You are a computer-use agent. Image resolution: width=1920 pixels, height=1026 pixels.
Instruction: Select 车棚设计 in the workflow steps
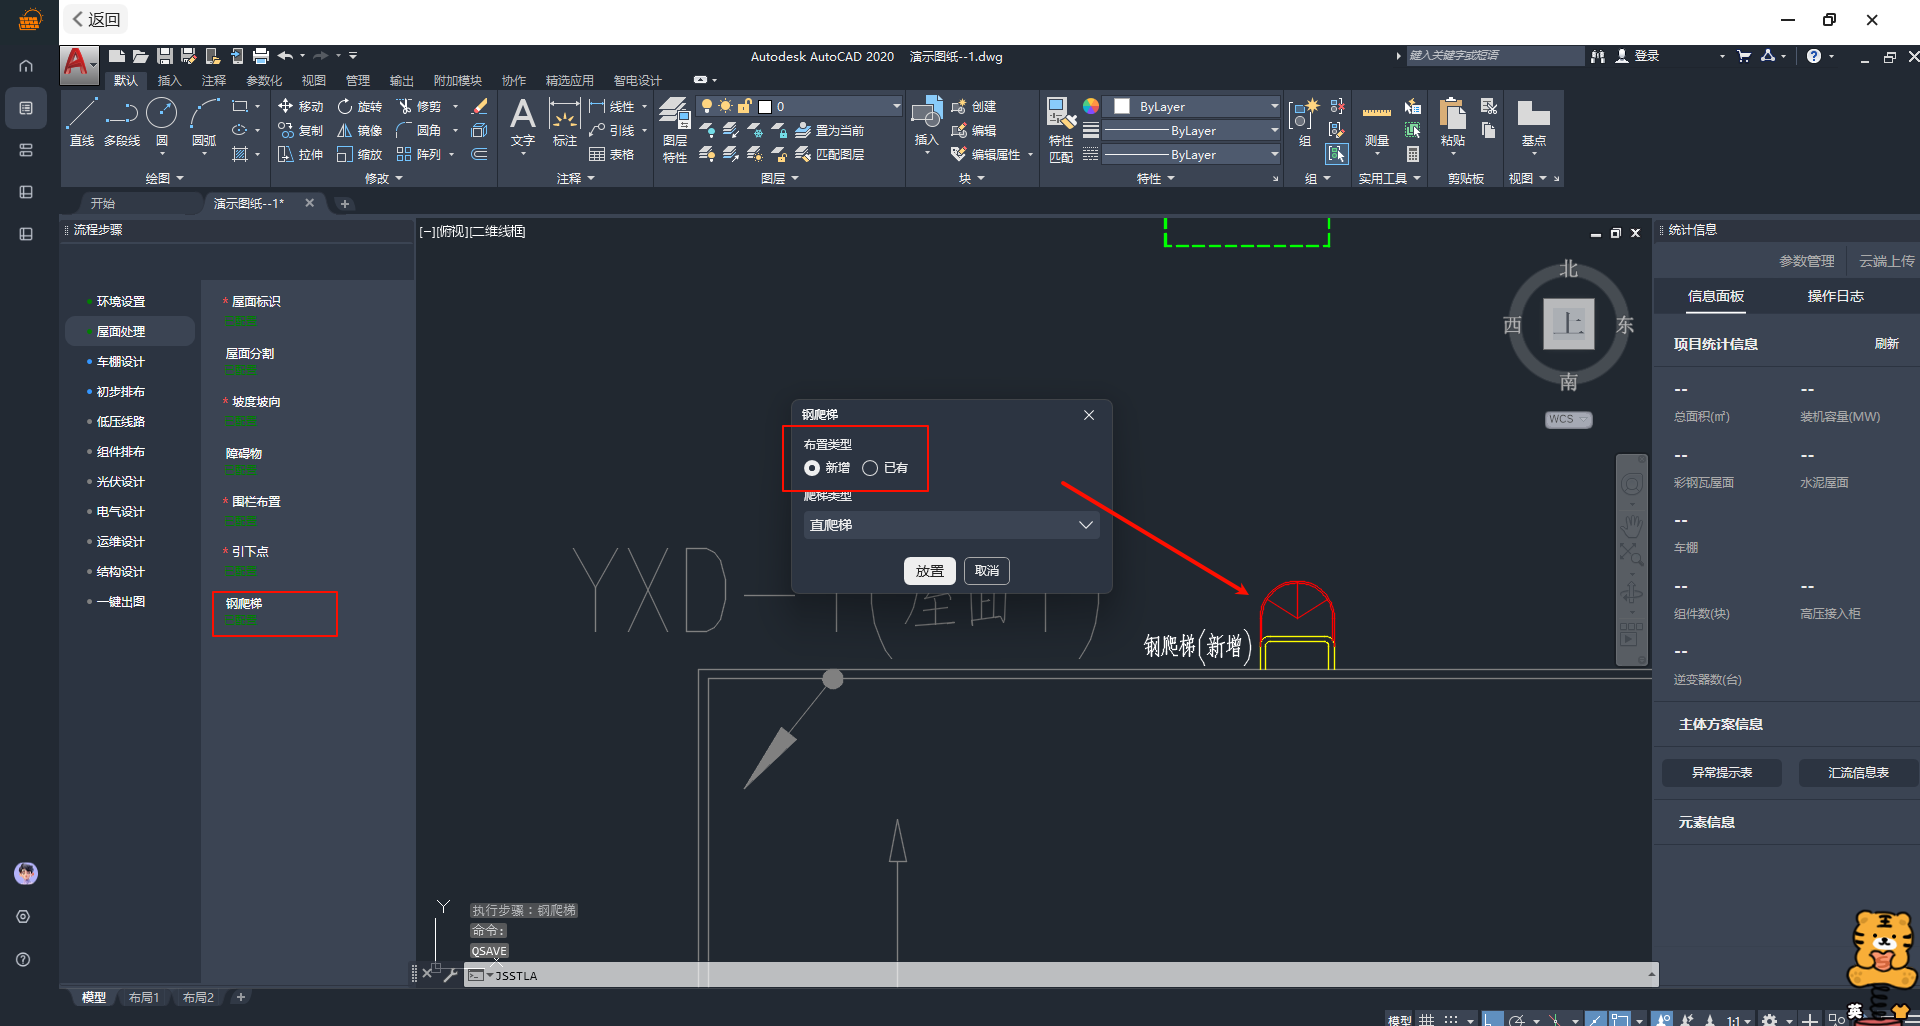[121, 362]
